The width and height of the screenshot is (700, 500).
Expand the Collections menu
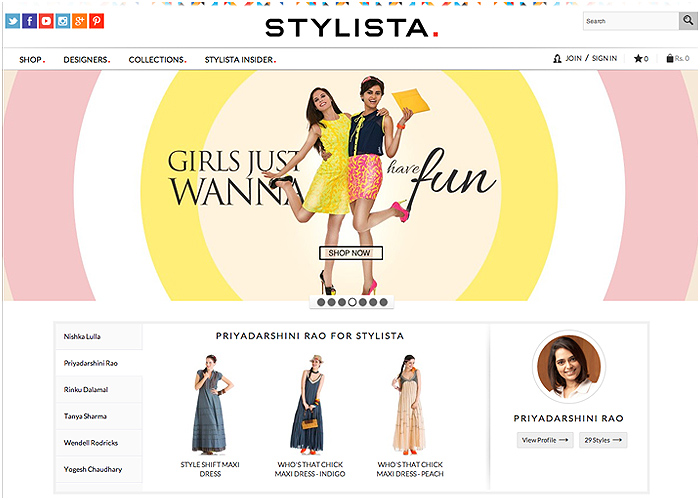pos(158,60)
